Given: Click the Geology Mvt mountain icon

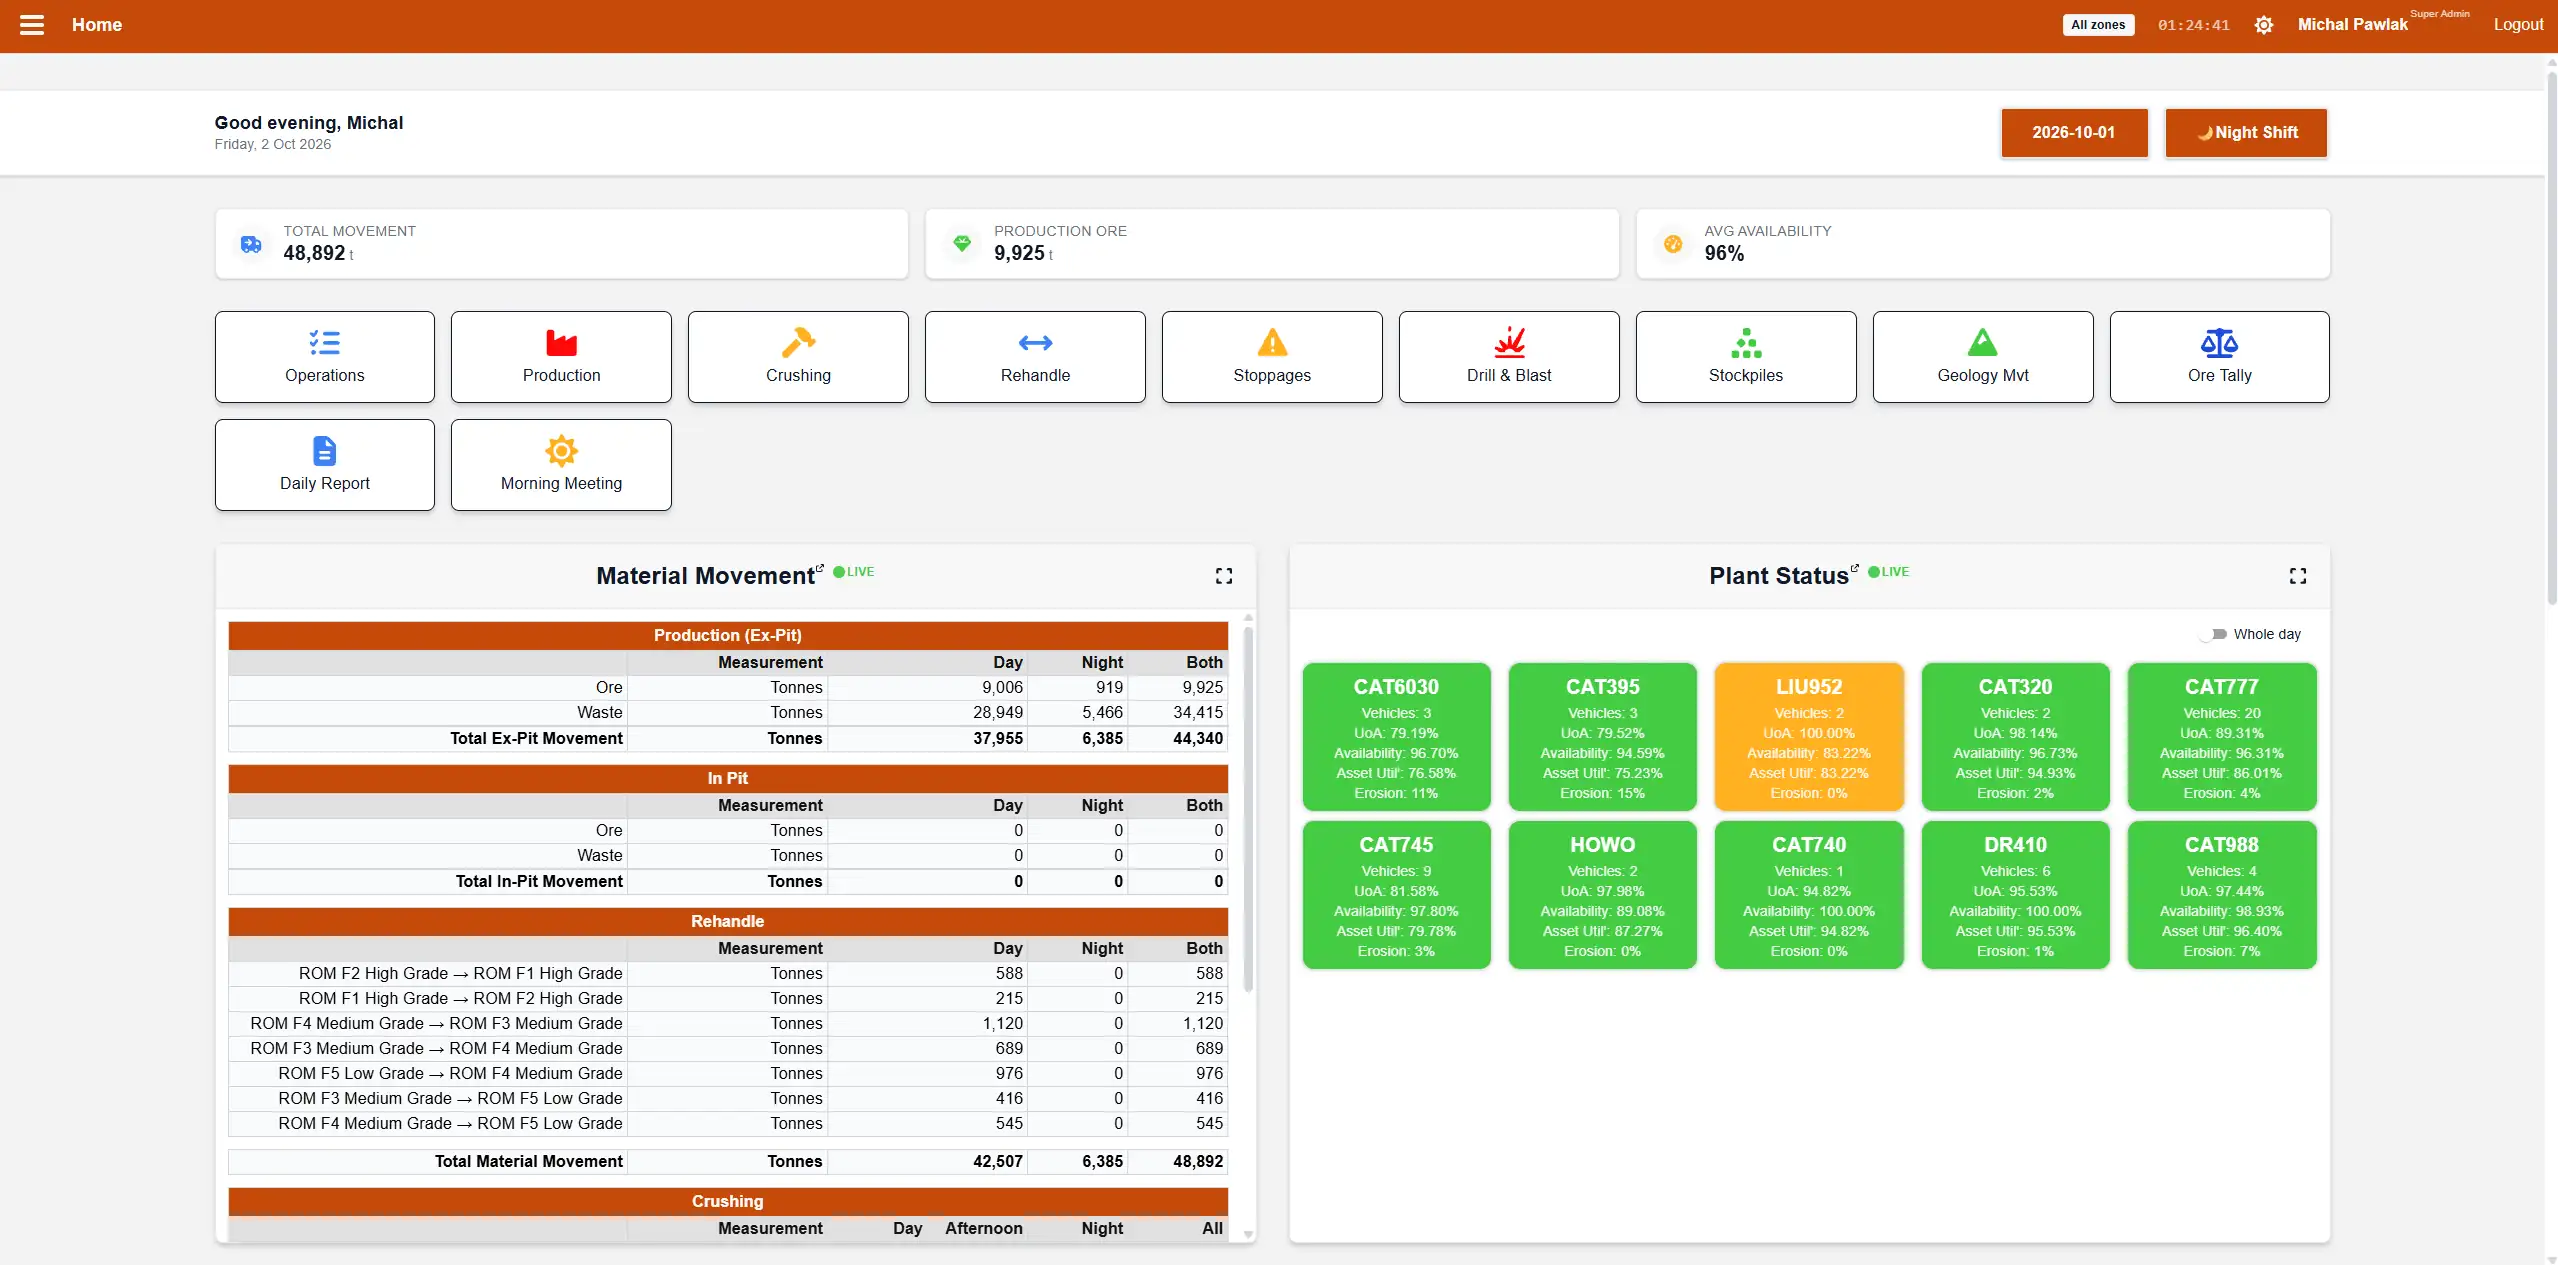Looking at the screenshot, I should [x=1982, y=343].
